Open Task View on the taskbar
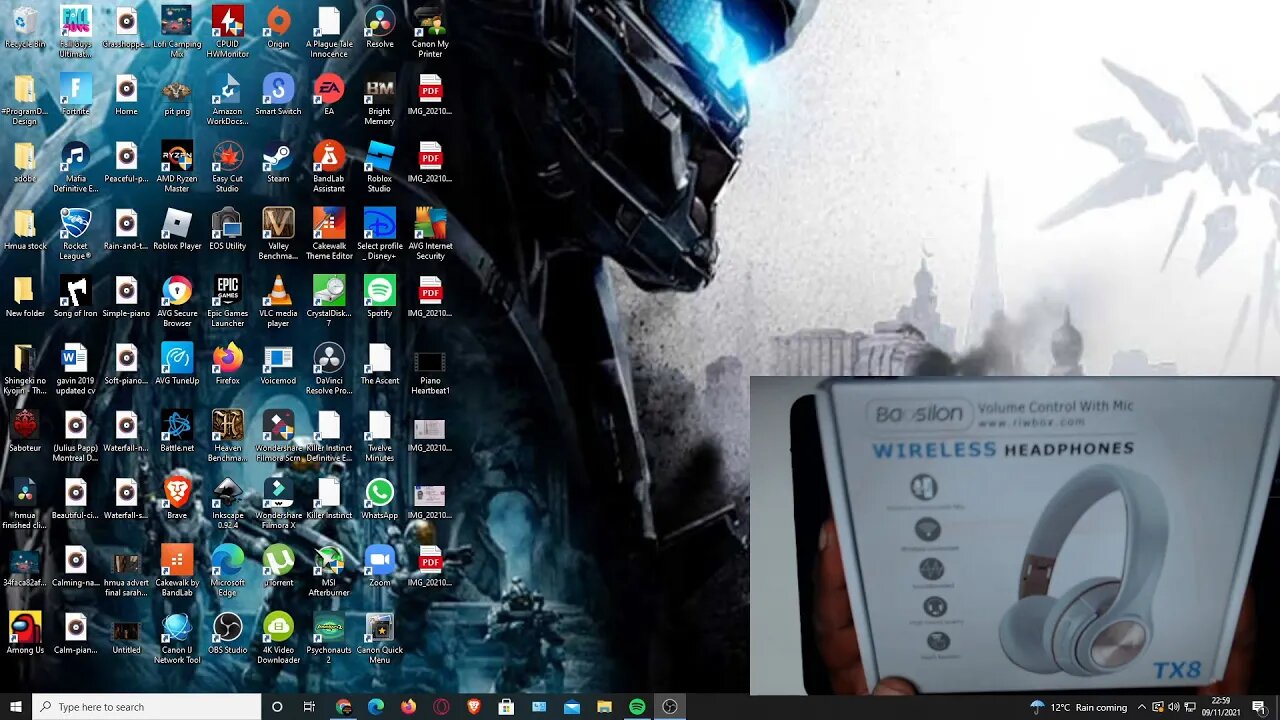Screen dimensions: 1280x720 (x=309, y=707)
